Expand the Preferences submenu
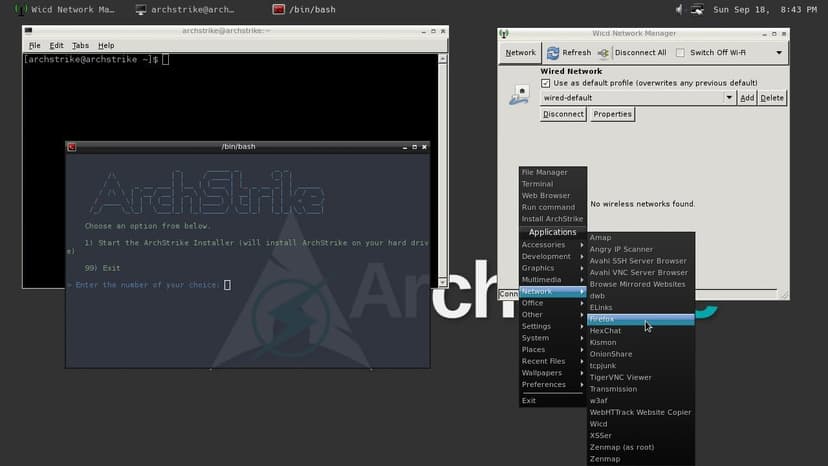Image resolution: width=828 pixels, height=466 pixels. [553, 384]
